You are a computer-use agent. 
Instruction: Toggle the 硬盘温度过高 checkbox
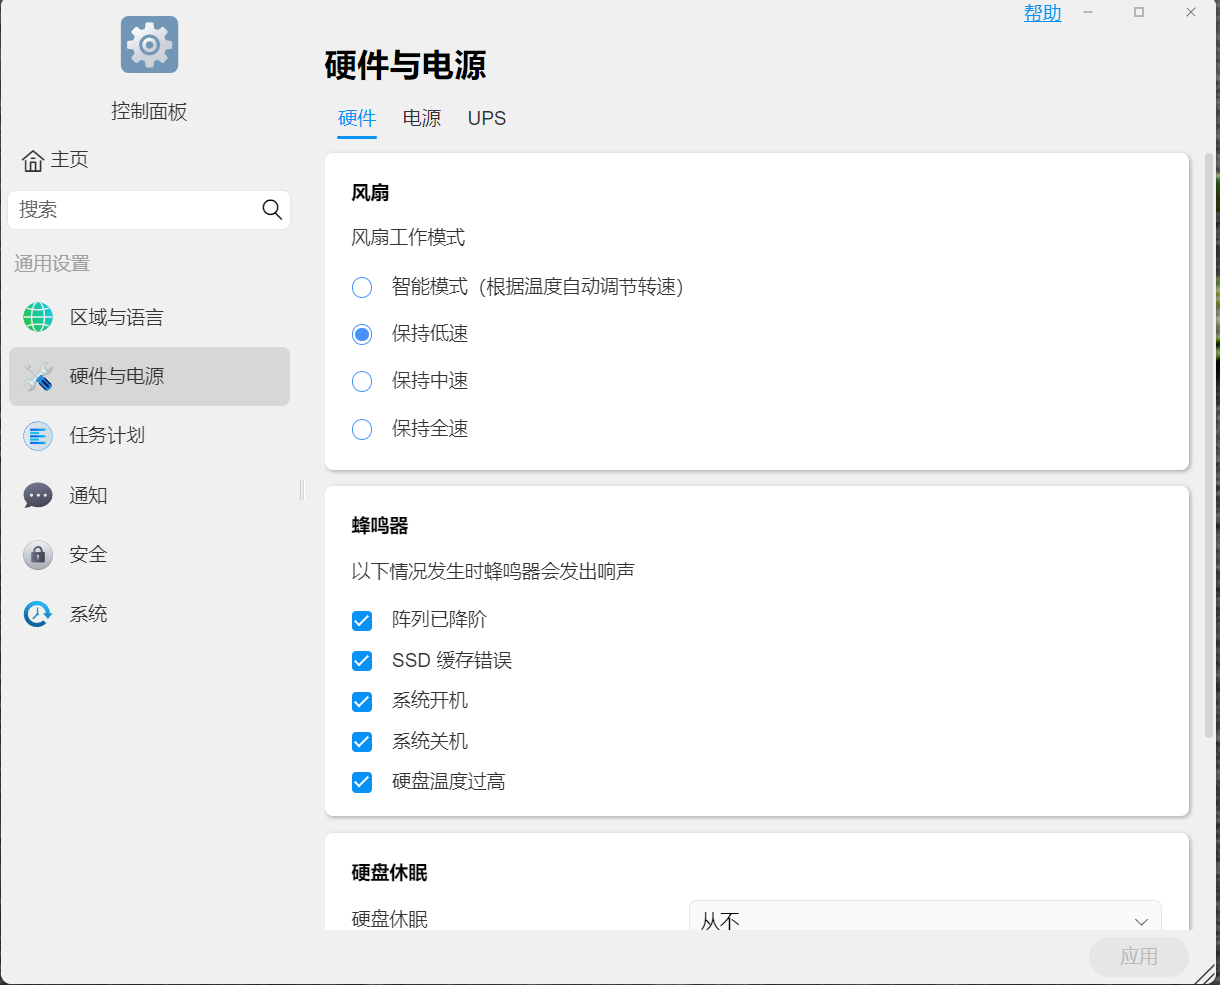(362, 782)
